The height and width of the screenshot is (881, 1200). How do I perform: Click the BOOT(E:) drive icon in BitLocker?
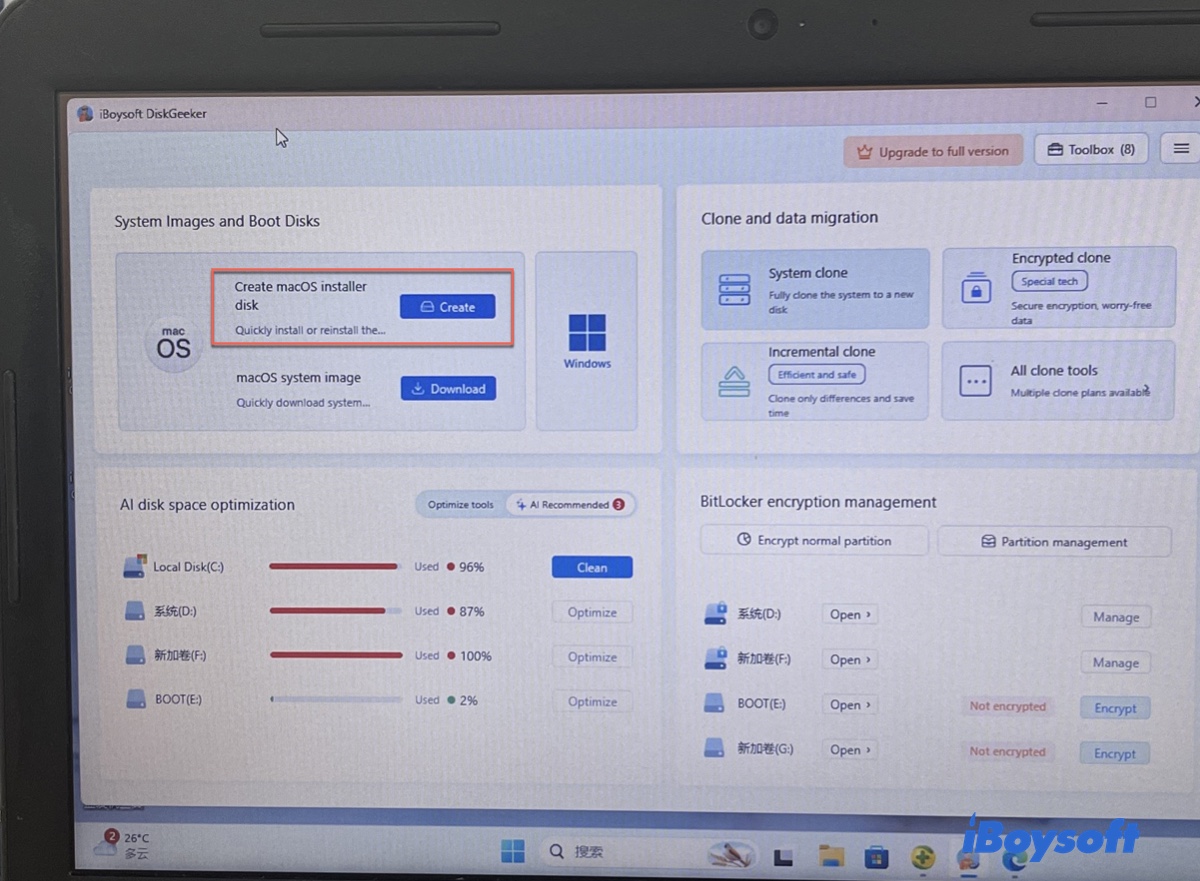[715, 703]
